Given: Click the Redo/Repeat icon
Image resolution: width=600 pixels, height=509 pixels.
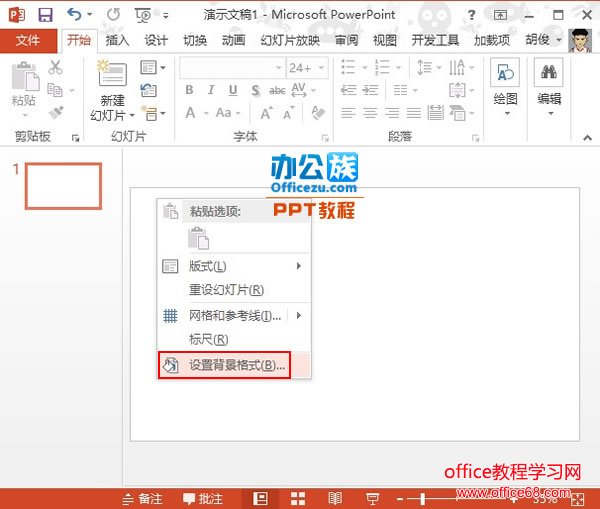Looking at the screenshot, I should [x=113, y=15].
